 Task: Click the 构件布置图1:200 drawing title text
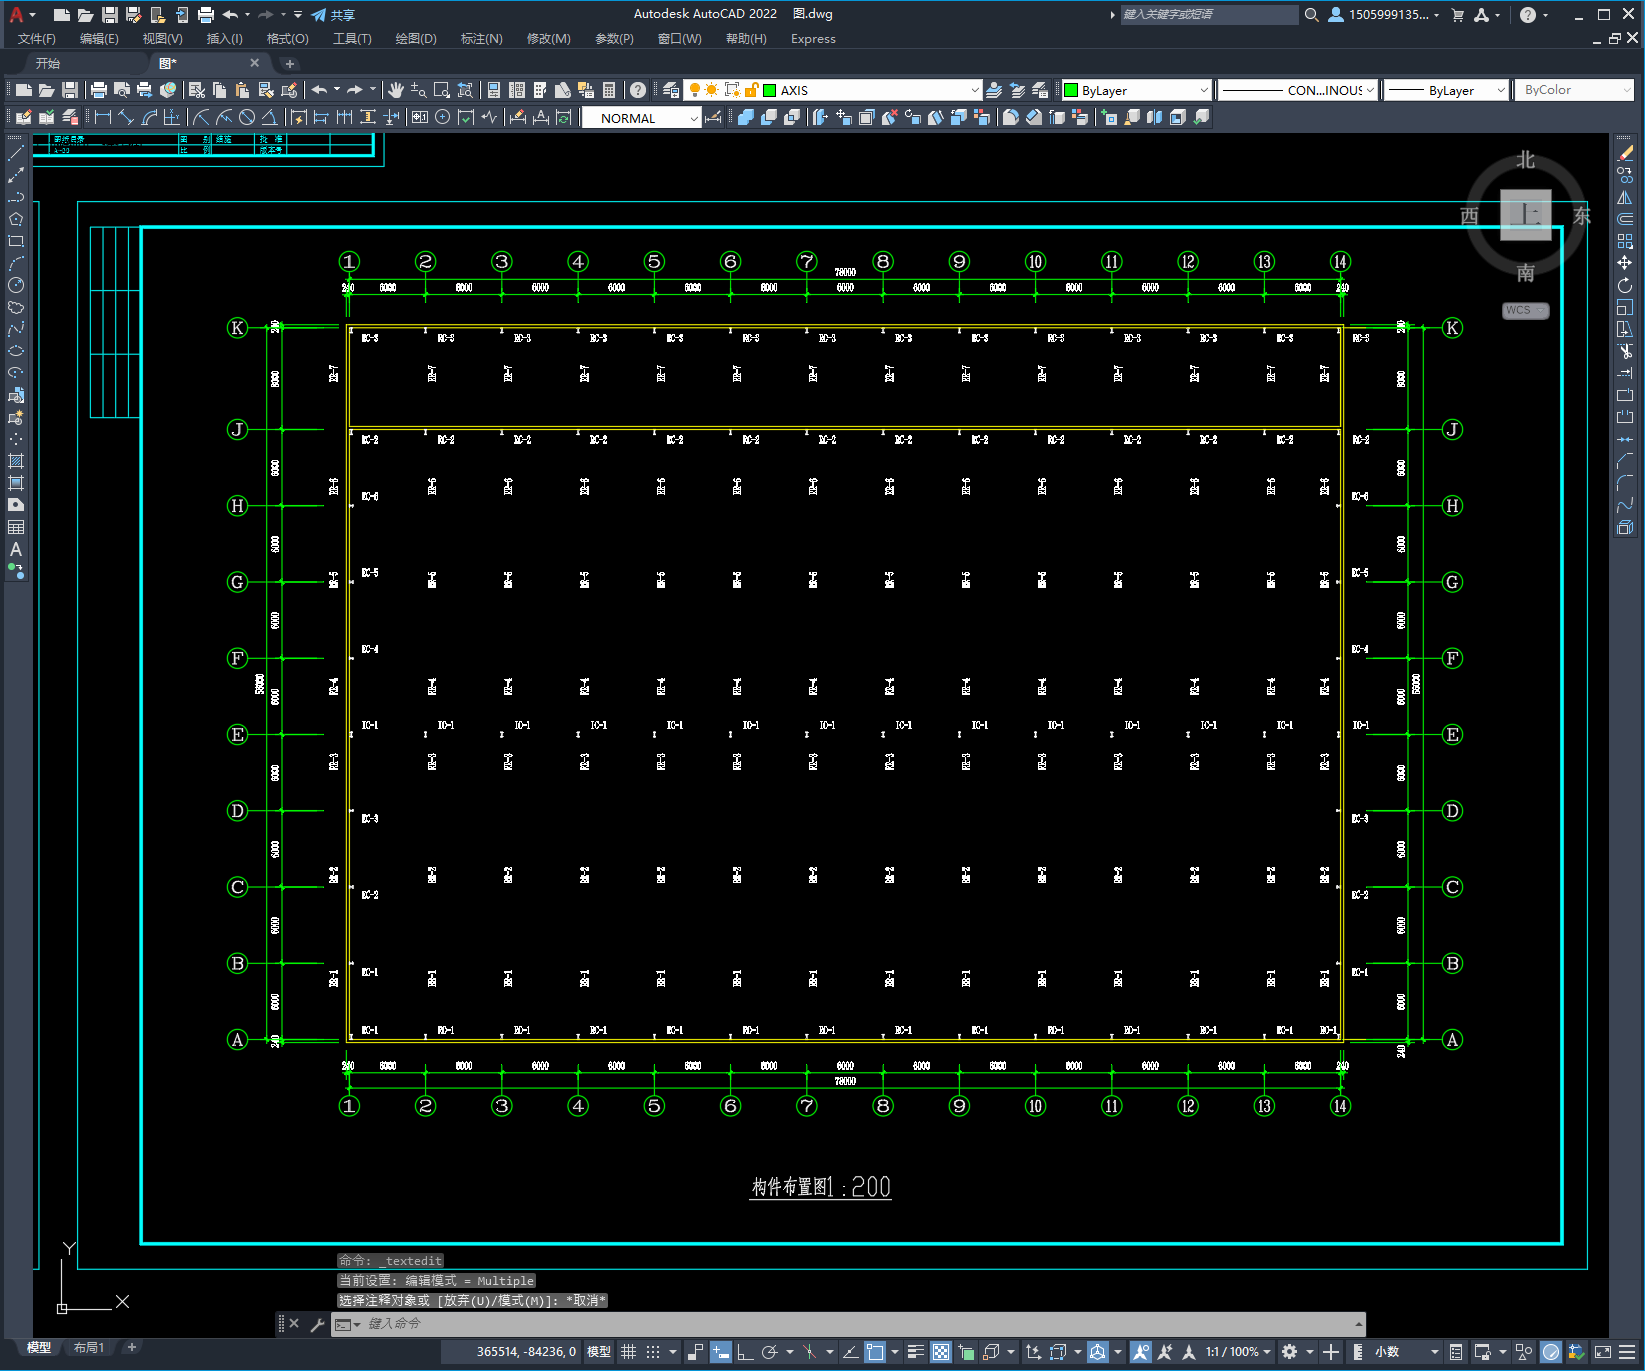(821, 1187)
